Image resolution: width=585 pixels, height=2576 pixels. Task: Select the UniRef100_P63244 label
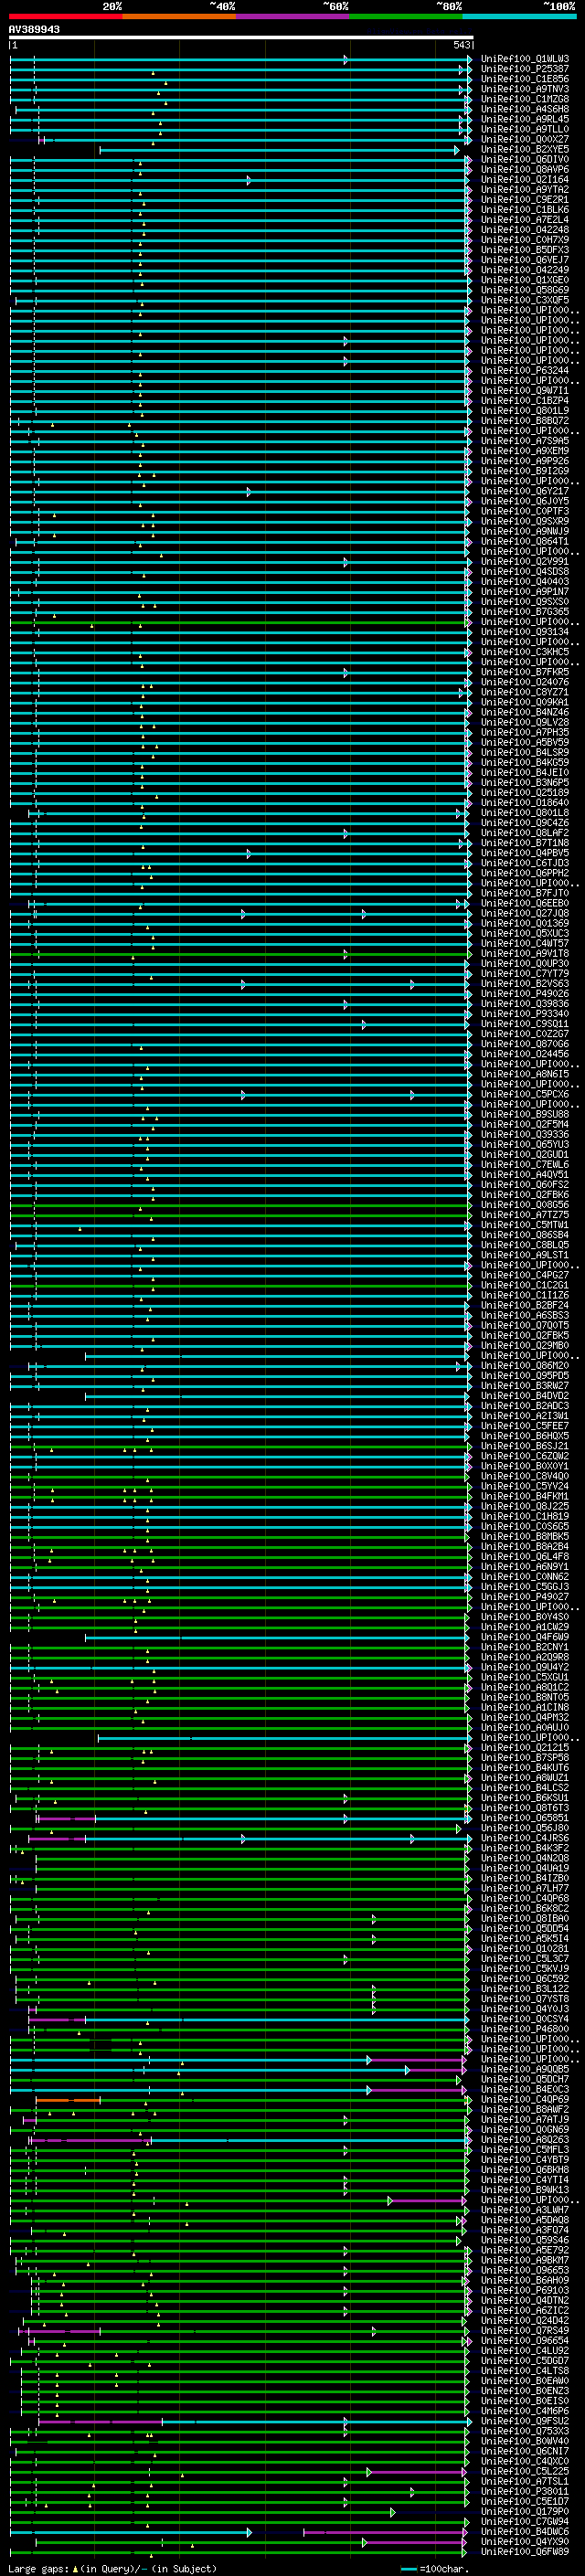click(x=525, y=370)
